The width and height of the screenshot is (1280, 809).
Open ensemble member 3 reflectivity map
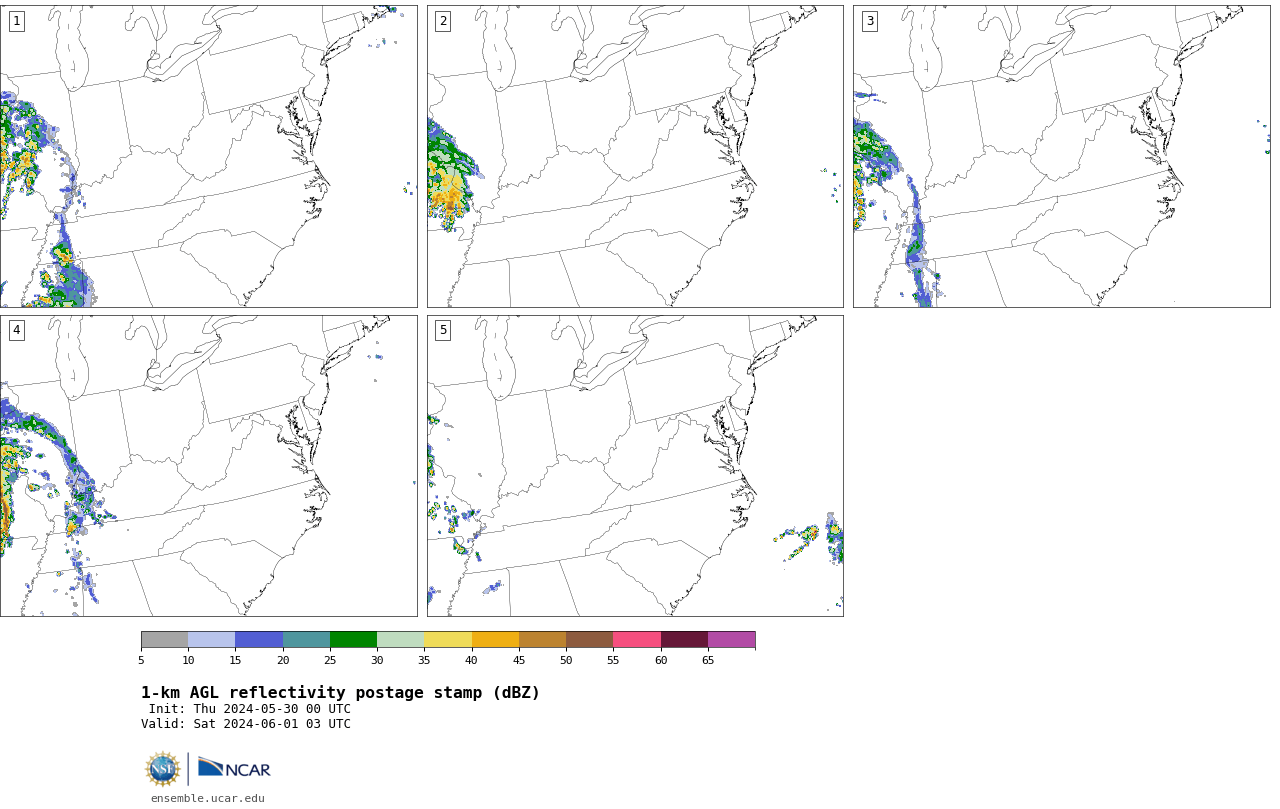tap(1061, 156)
